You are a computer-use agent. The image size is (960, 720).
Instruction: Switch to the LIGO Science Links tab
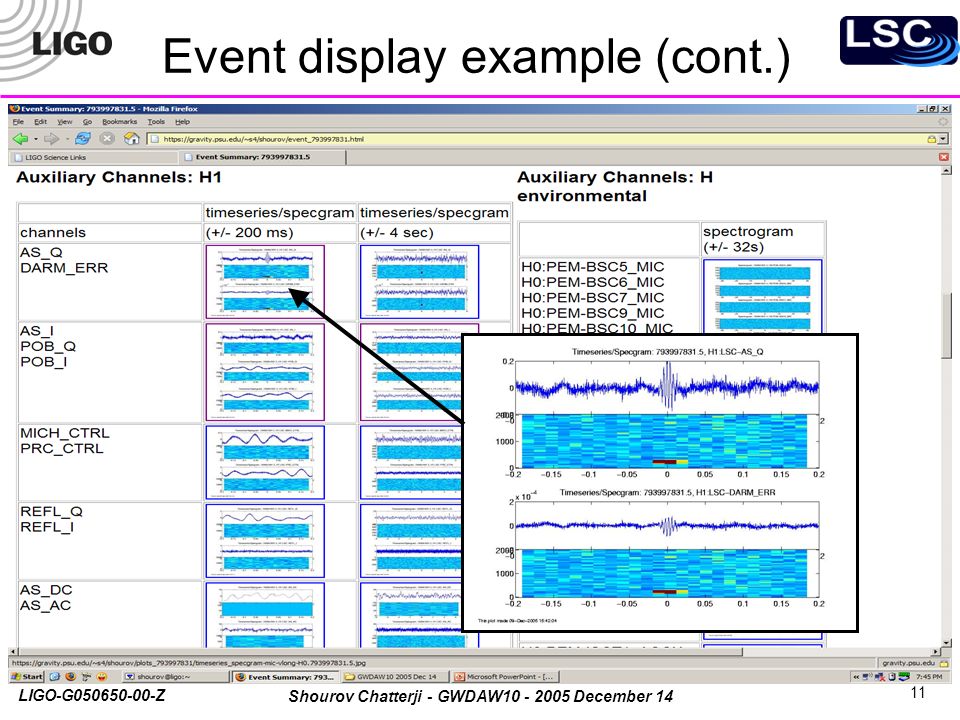tap(93, 157)
